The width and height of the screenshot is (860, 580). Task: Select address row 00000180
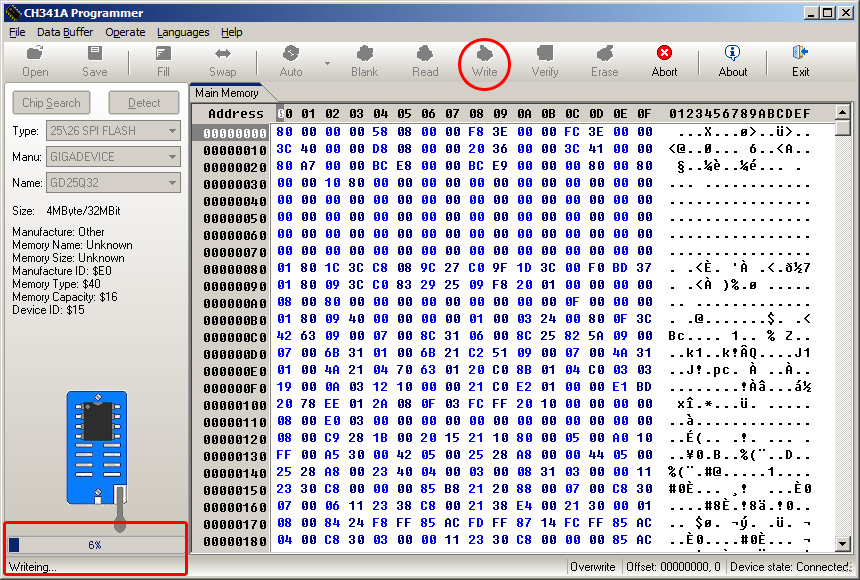(x=235, y=541)
